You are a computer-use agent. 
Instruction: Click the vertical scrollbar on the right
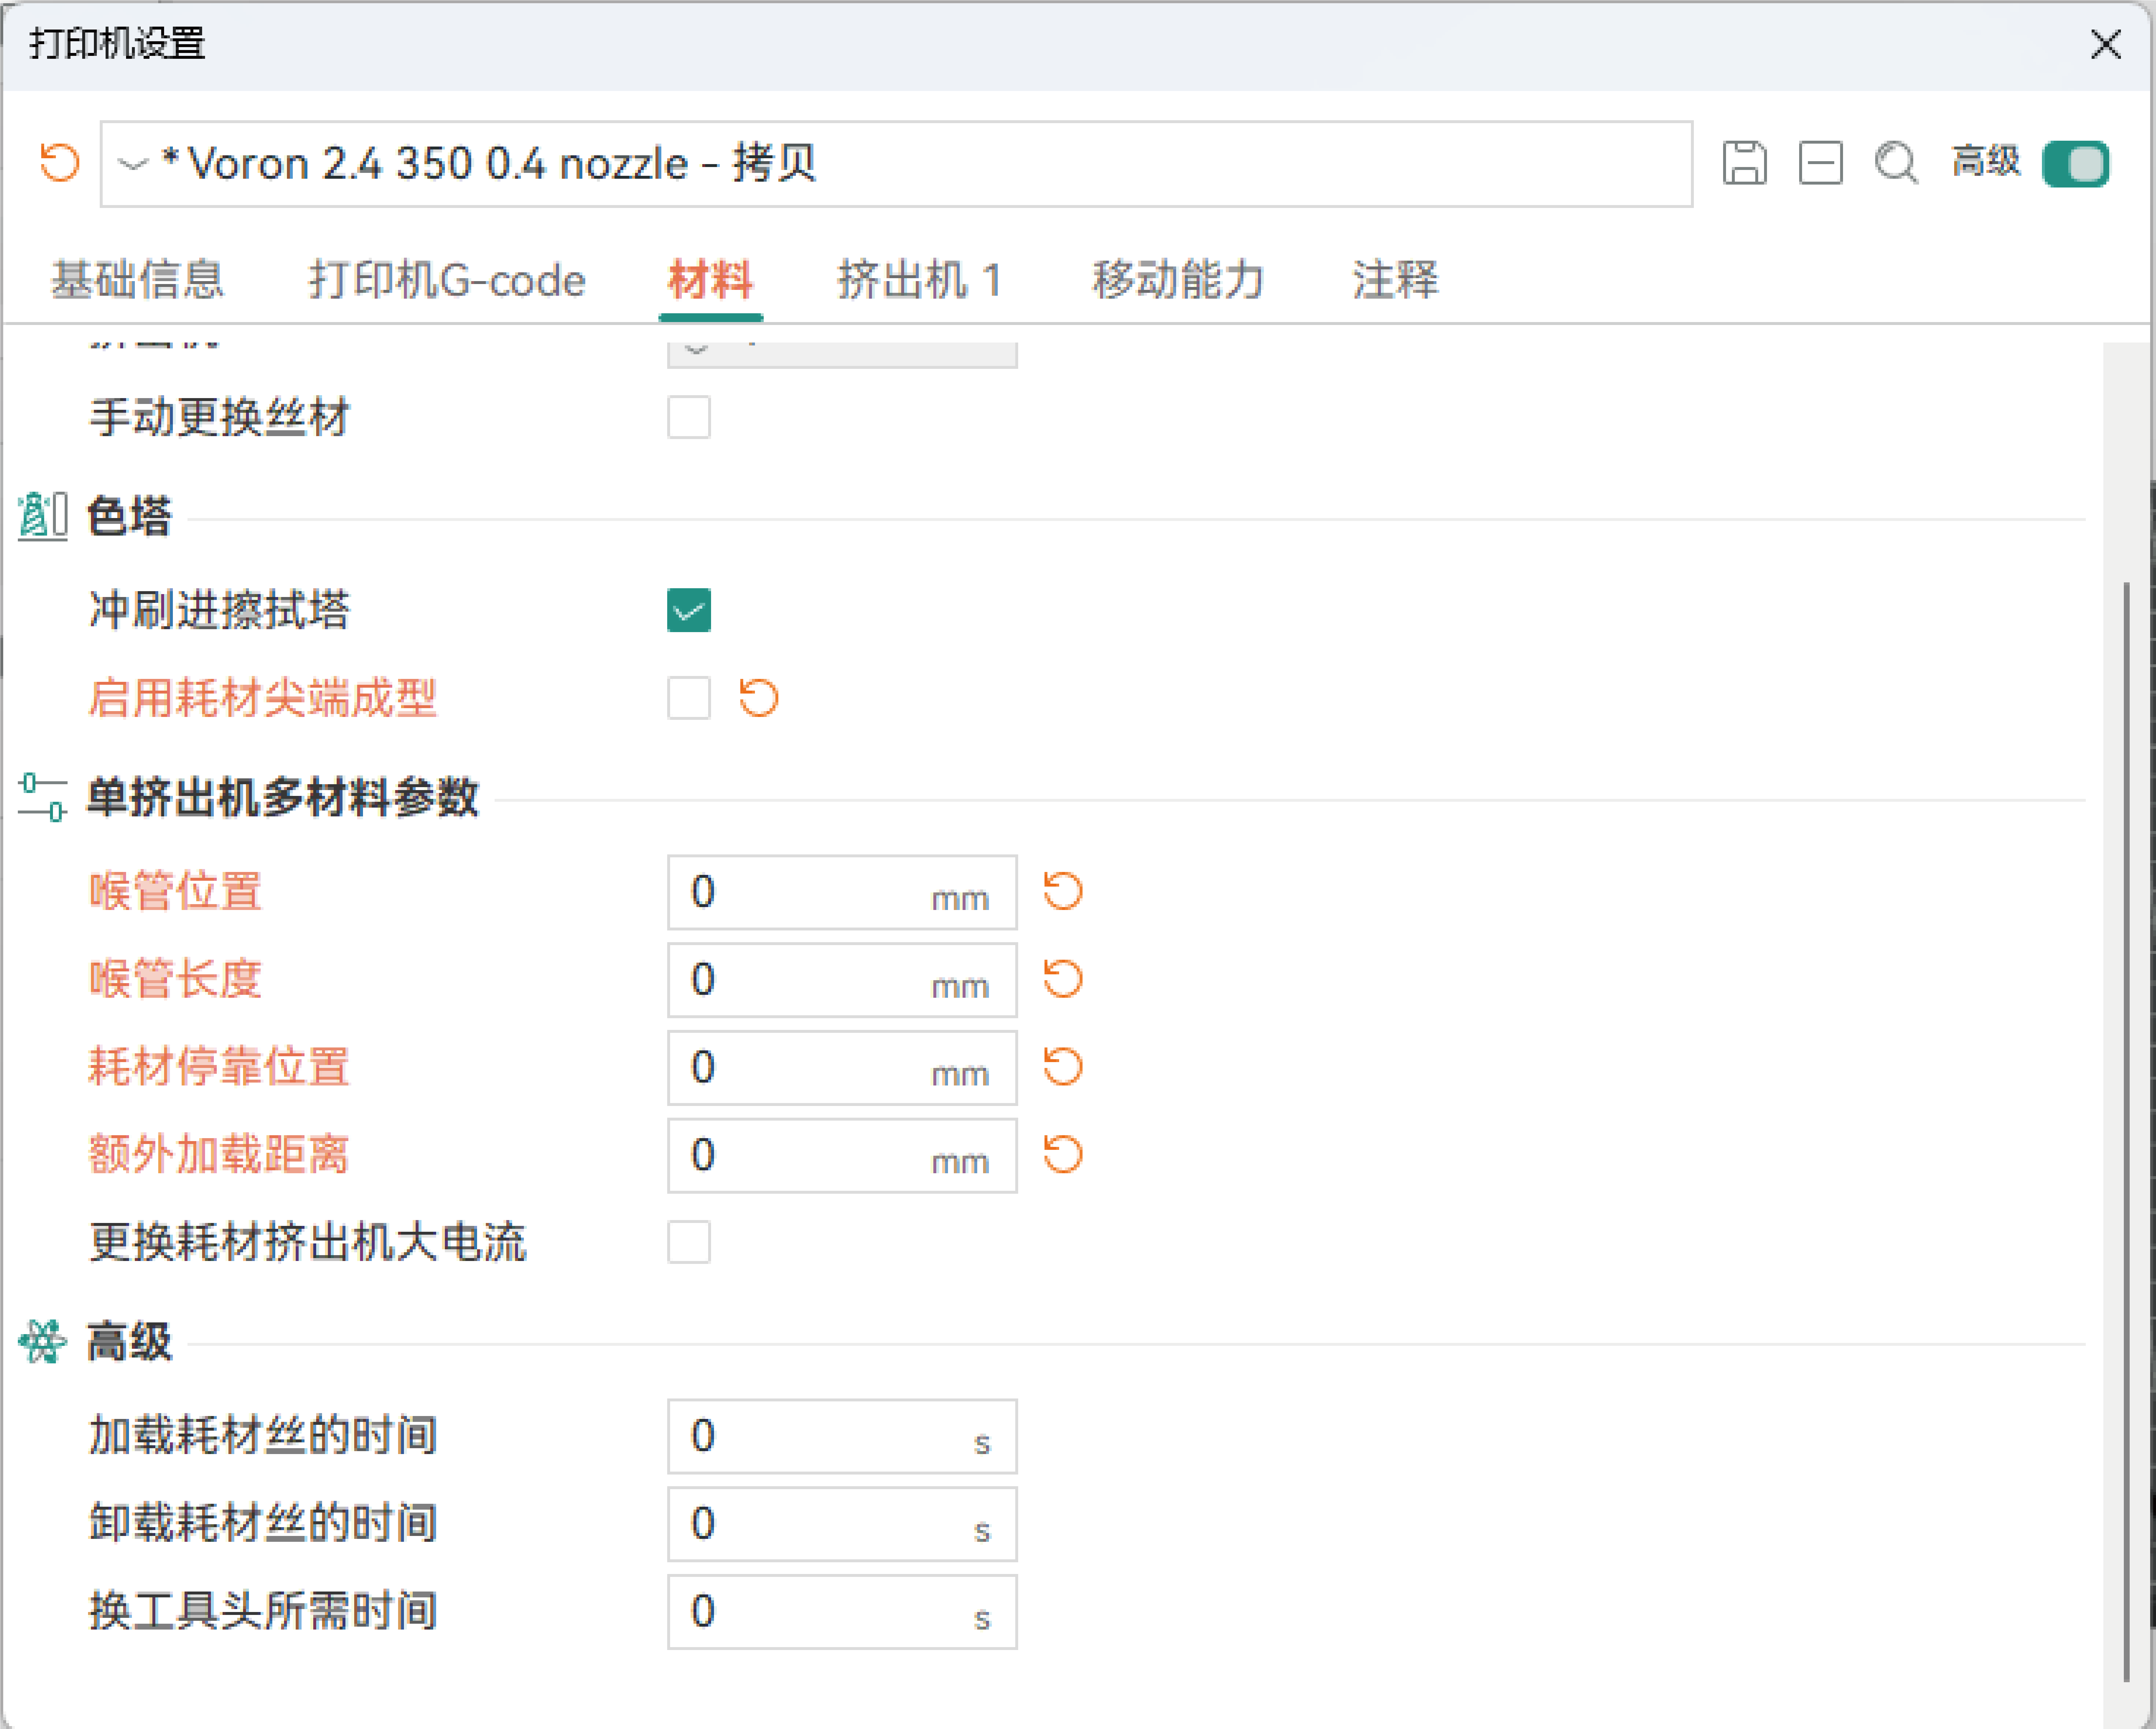click(2125, 1130)
